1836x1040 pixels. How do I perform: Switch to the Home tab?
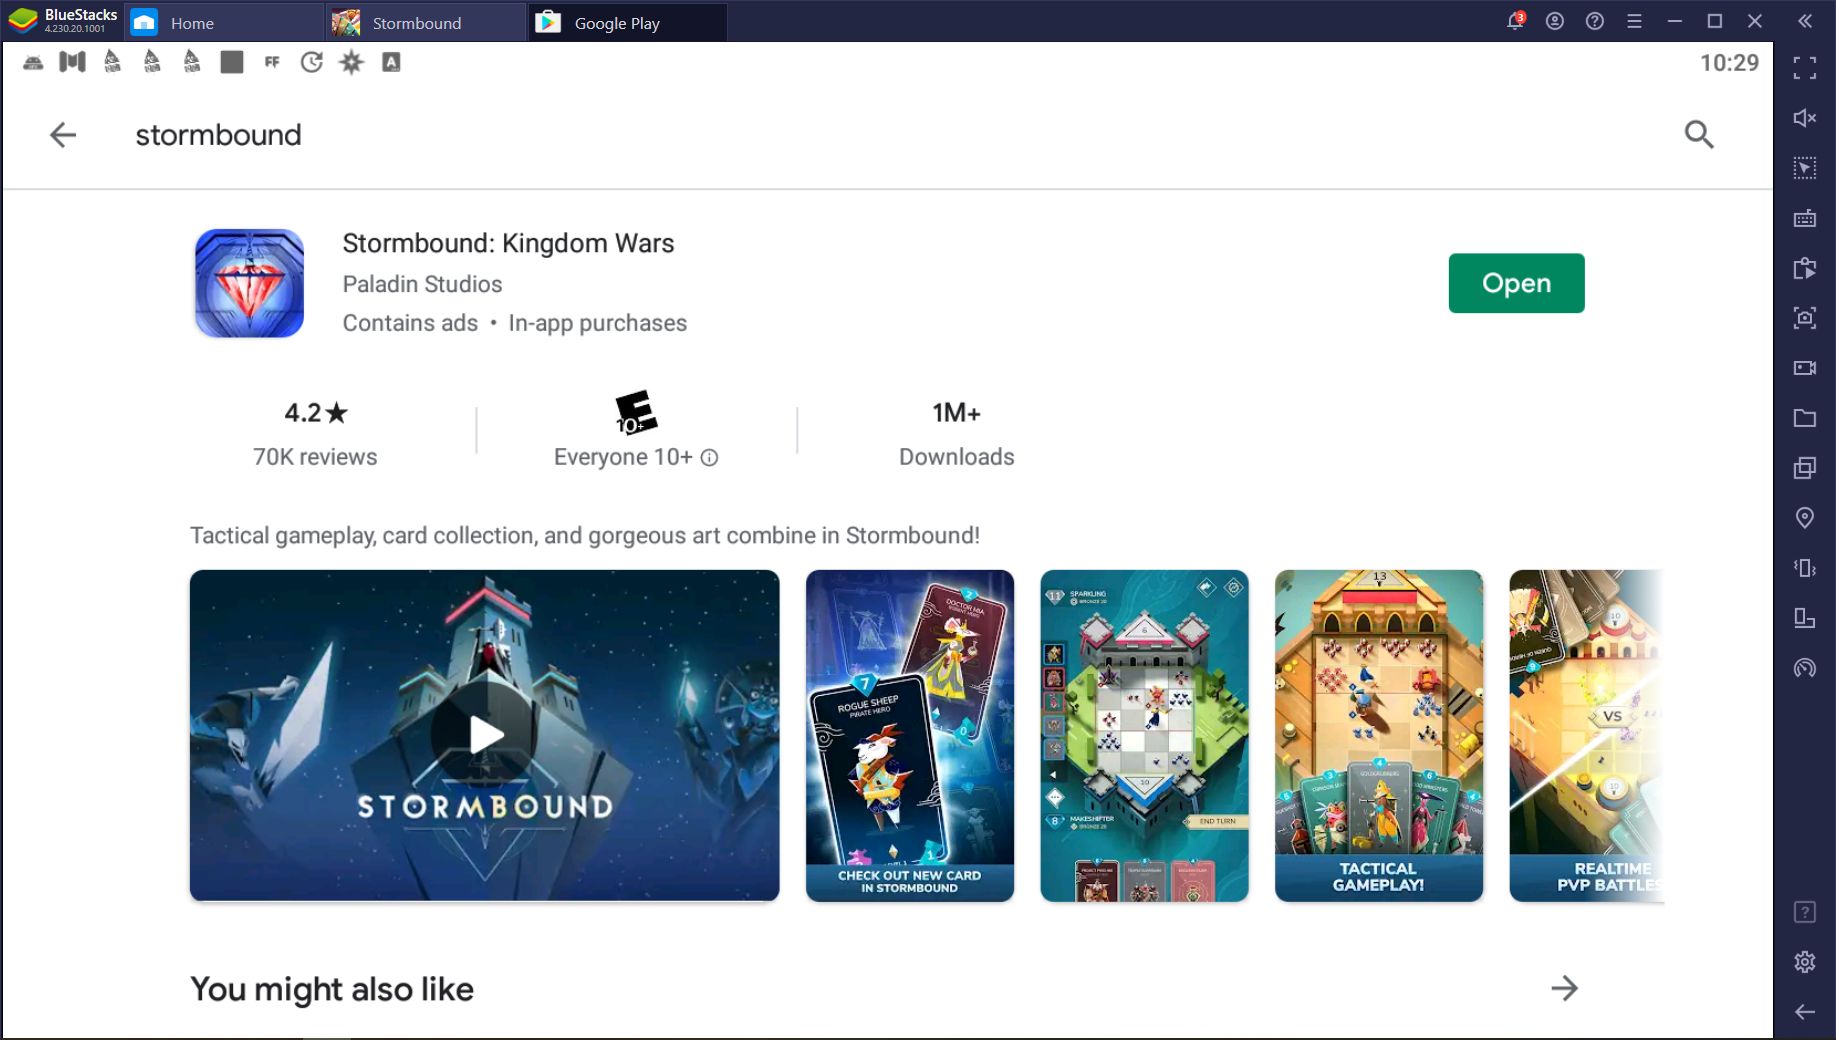click(x=224, y=22)
